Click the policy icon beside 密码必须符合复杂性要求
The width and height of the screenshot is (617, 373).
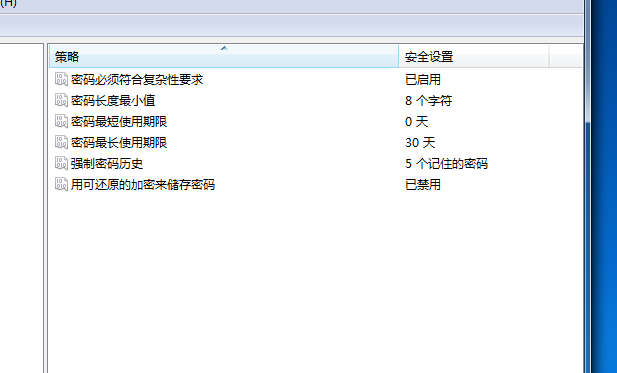point(61,79)
